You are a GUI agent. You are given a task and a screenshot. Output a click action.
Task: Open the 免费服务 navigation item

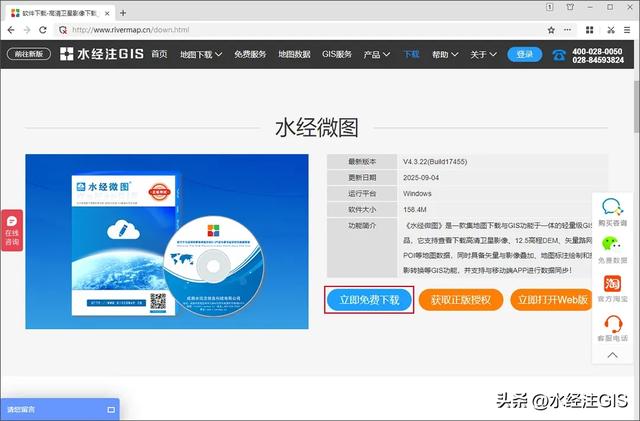(250, 54)
